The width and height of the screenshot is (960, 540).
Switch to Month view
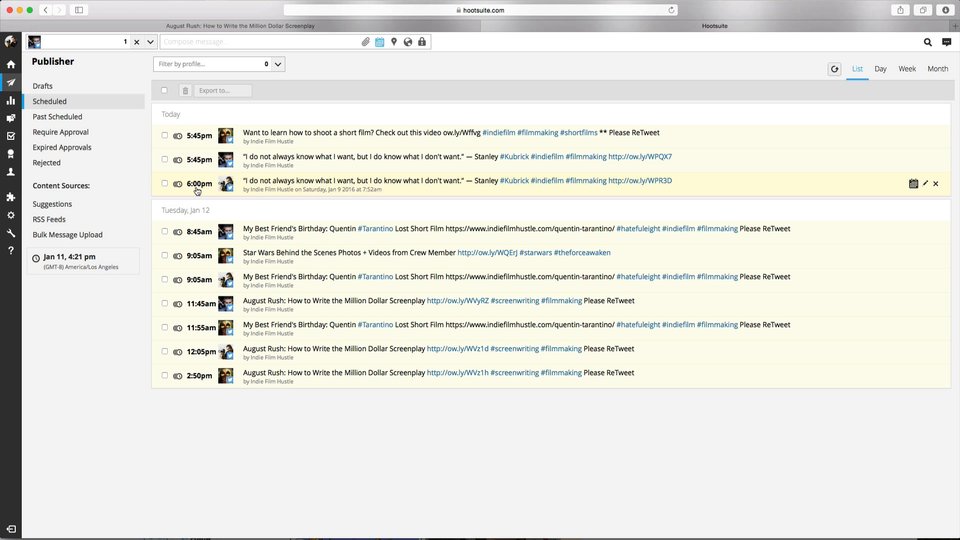[937, 69]
